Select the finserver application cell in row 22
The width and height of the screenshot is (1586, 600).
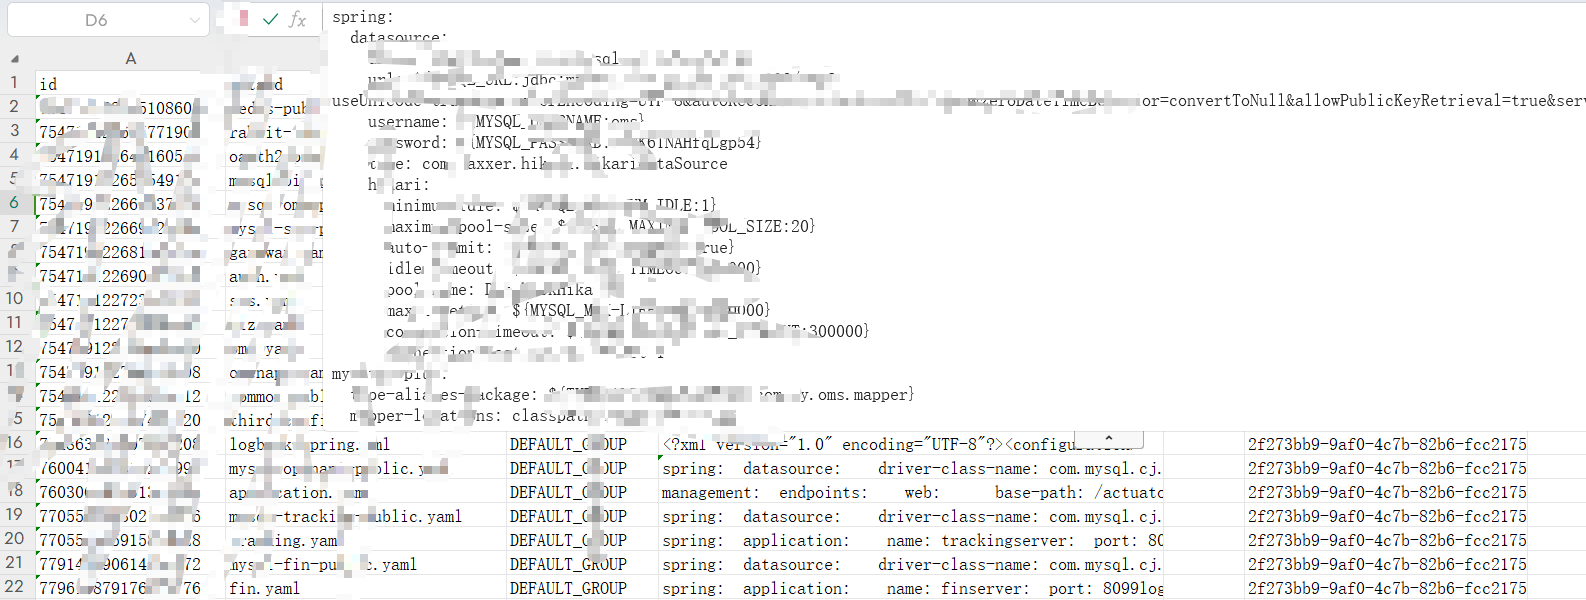[x=911, y=588]
